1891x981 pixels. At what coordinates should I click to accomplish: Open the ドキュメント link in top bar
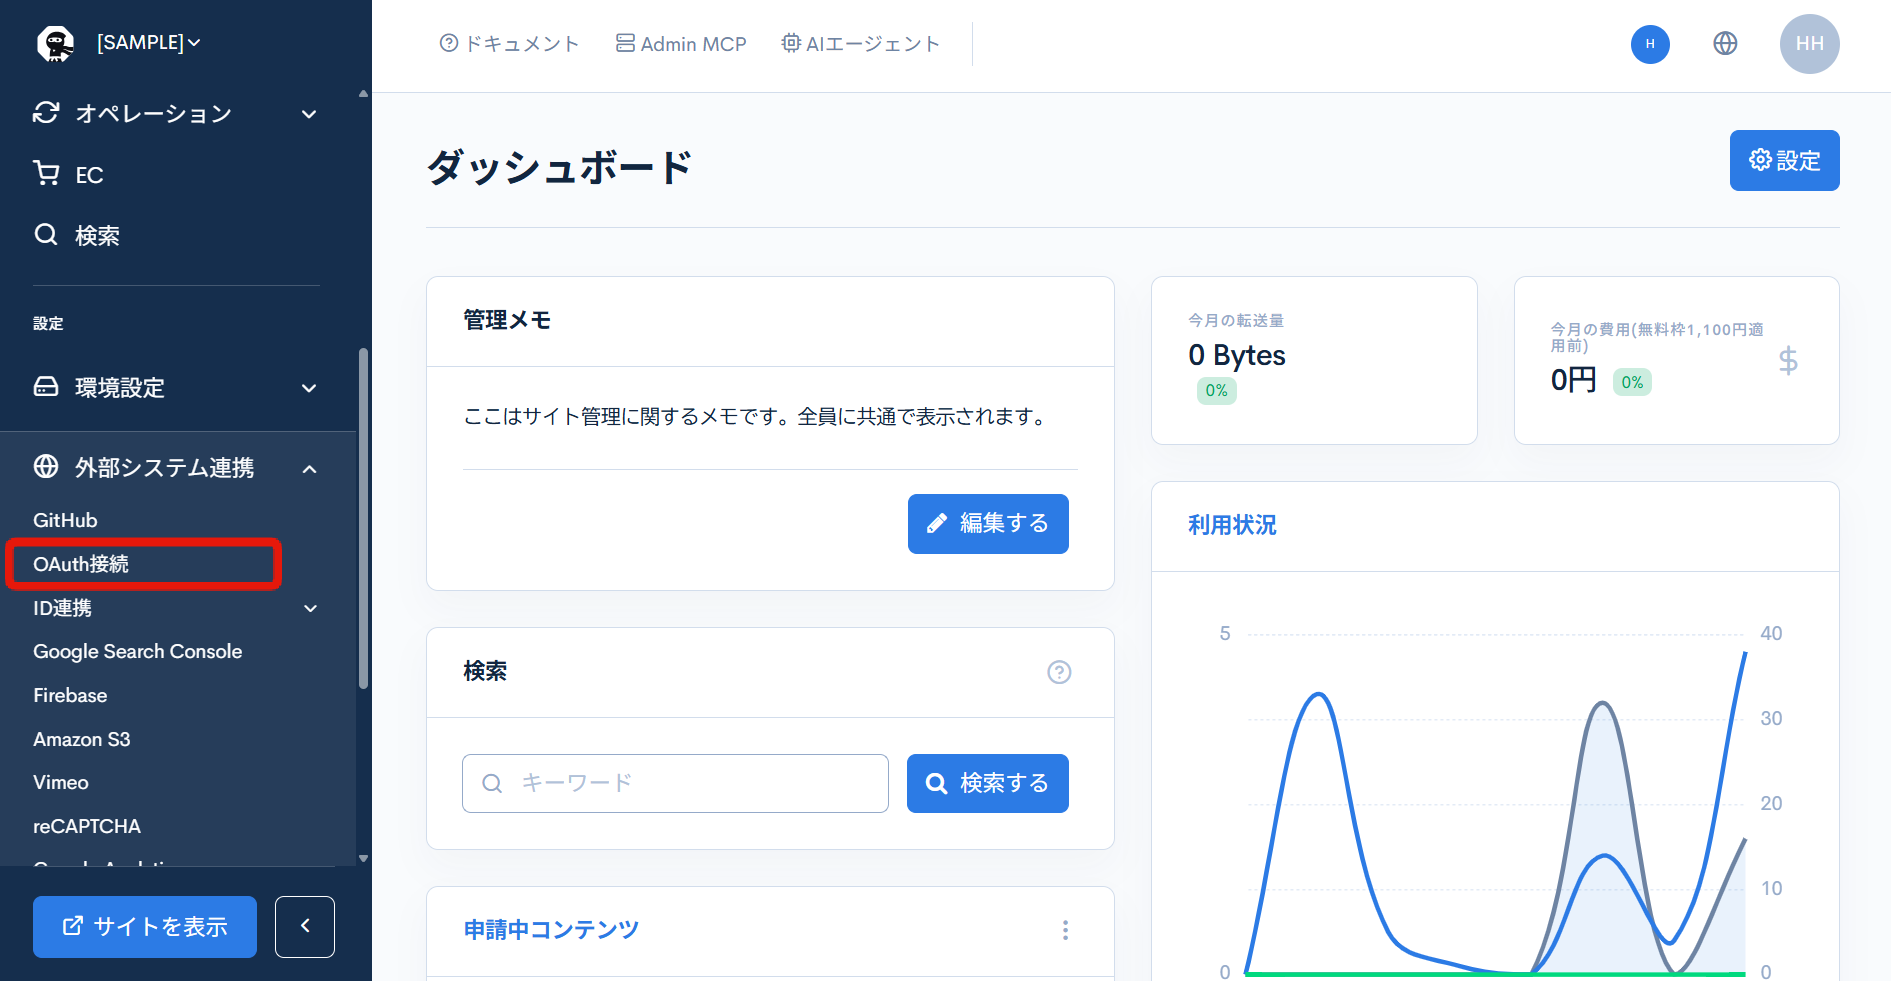point(509,44)
